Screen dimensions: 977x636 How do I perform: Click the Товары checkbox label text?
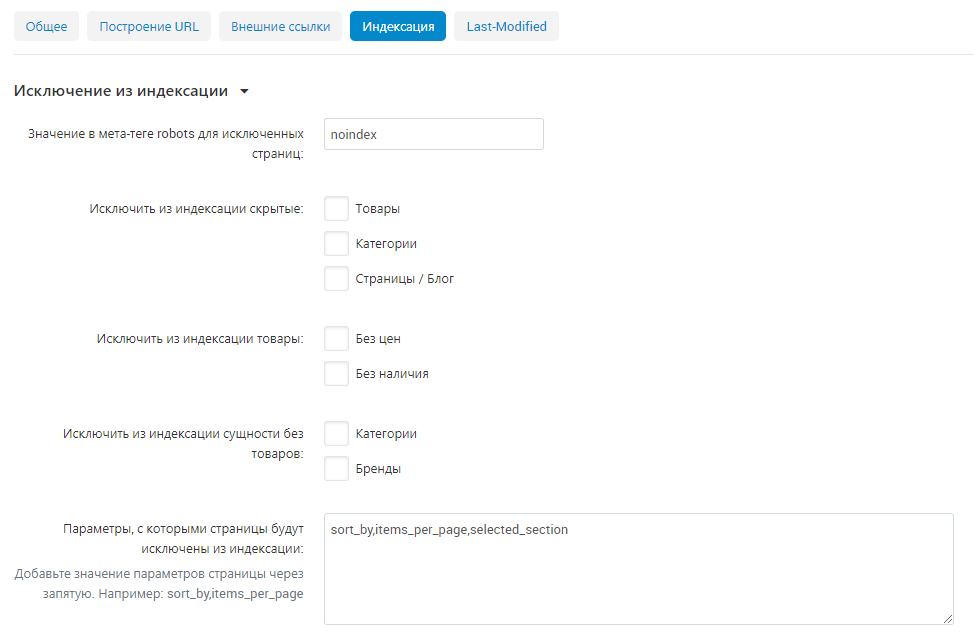click(x=378, y=209)
